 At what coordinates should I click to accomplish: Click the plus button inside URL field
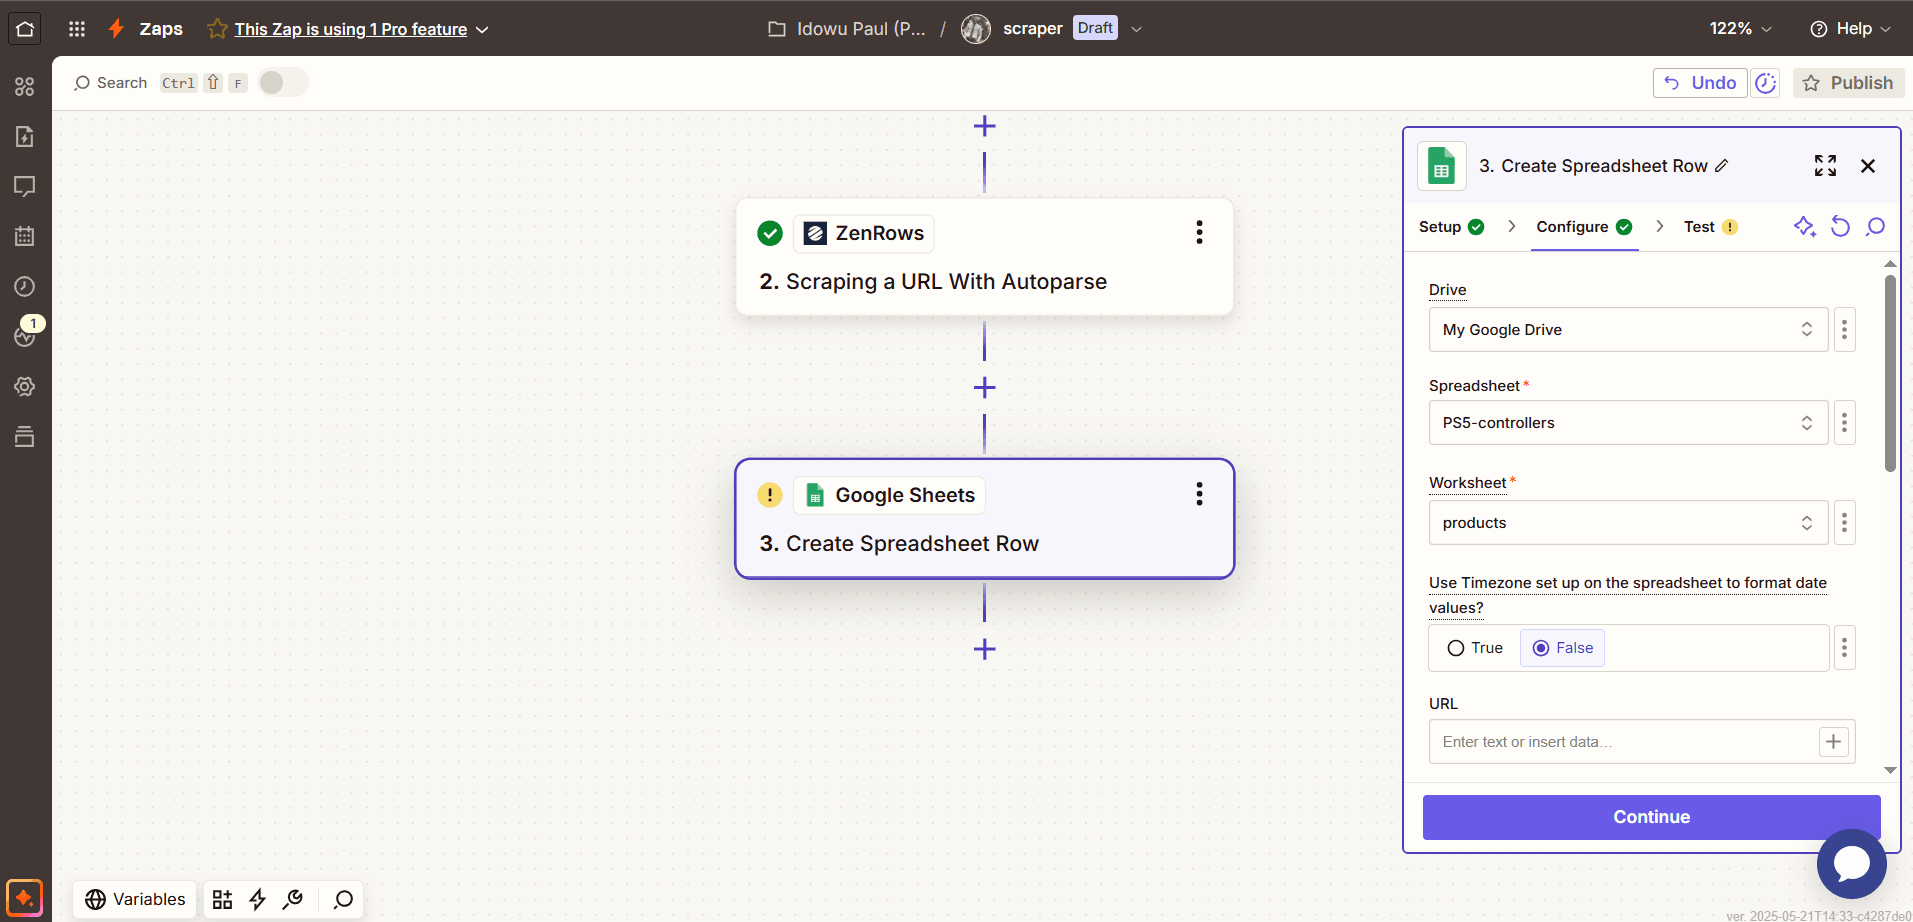(1833, 742)
